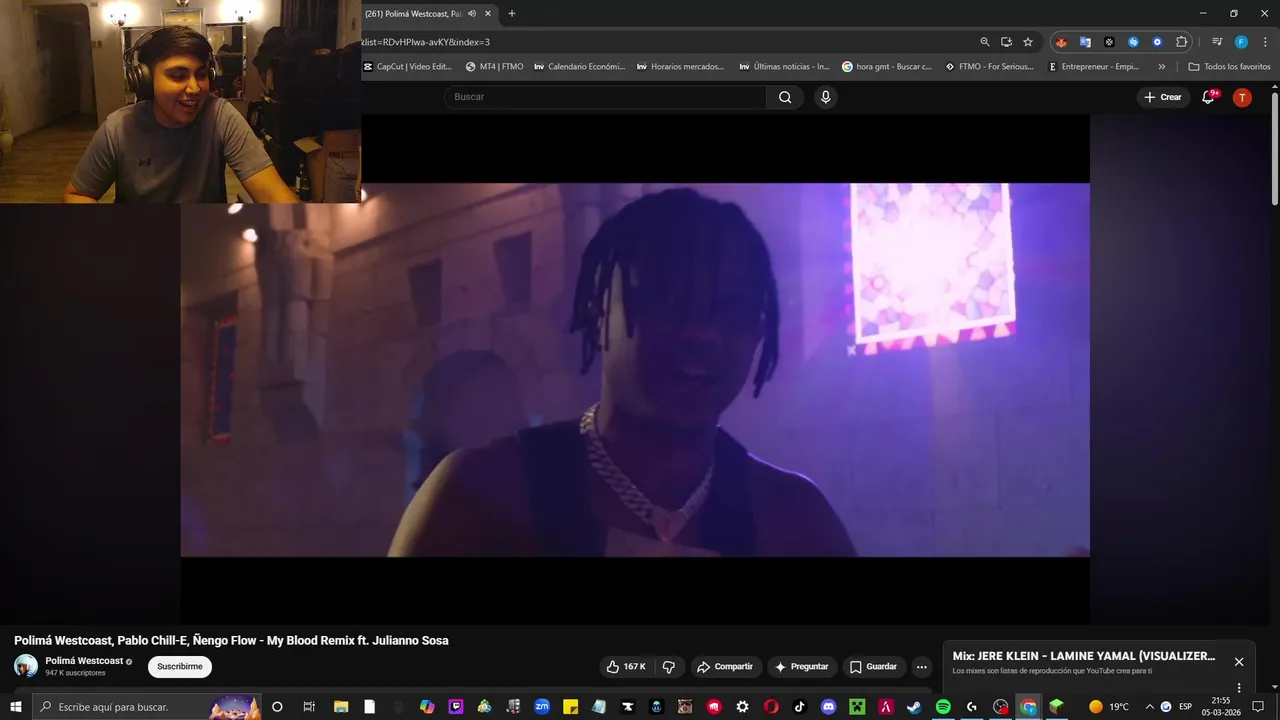Open the MetaMask fox extension
The width and height of the screenshot is (1280, 720).
pos(1061,42)
